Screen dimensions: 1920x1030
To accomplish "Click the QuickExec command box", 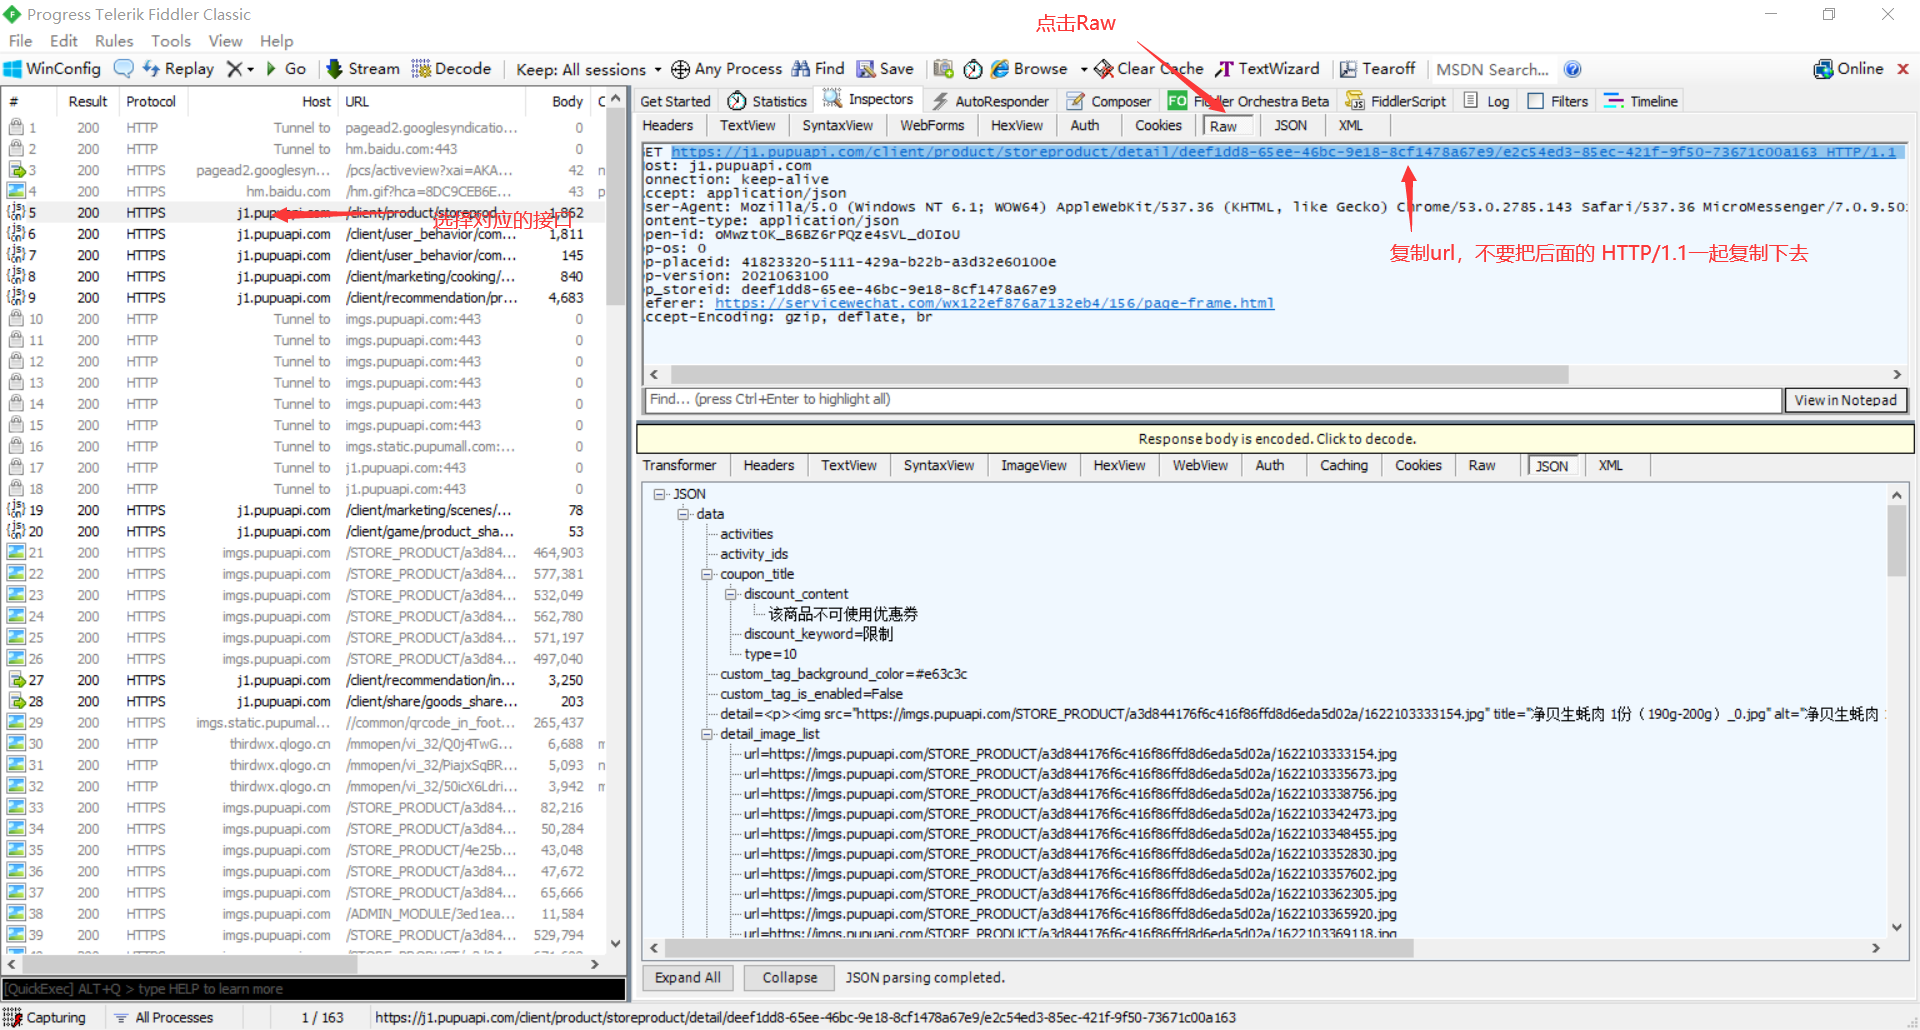I will [x=314, y=989].
